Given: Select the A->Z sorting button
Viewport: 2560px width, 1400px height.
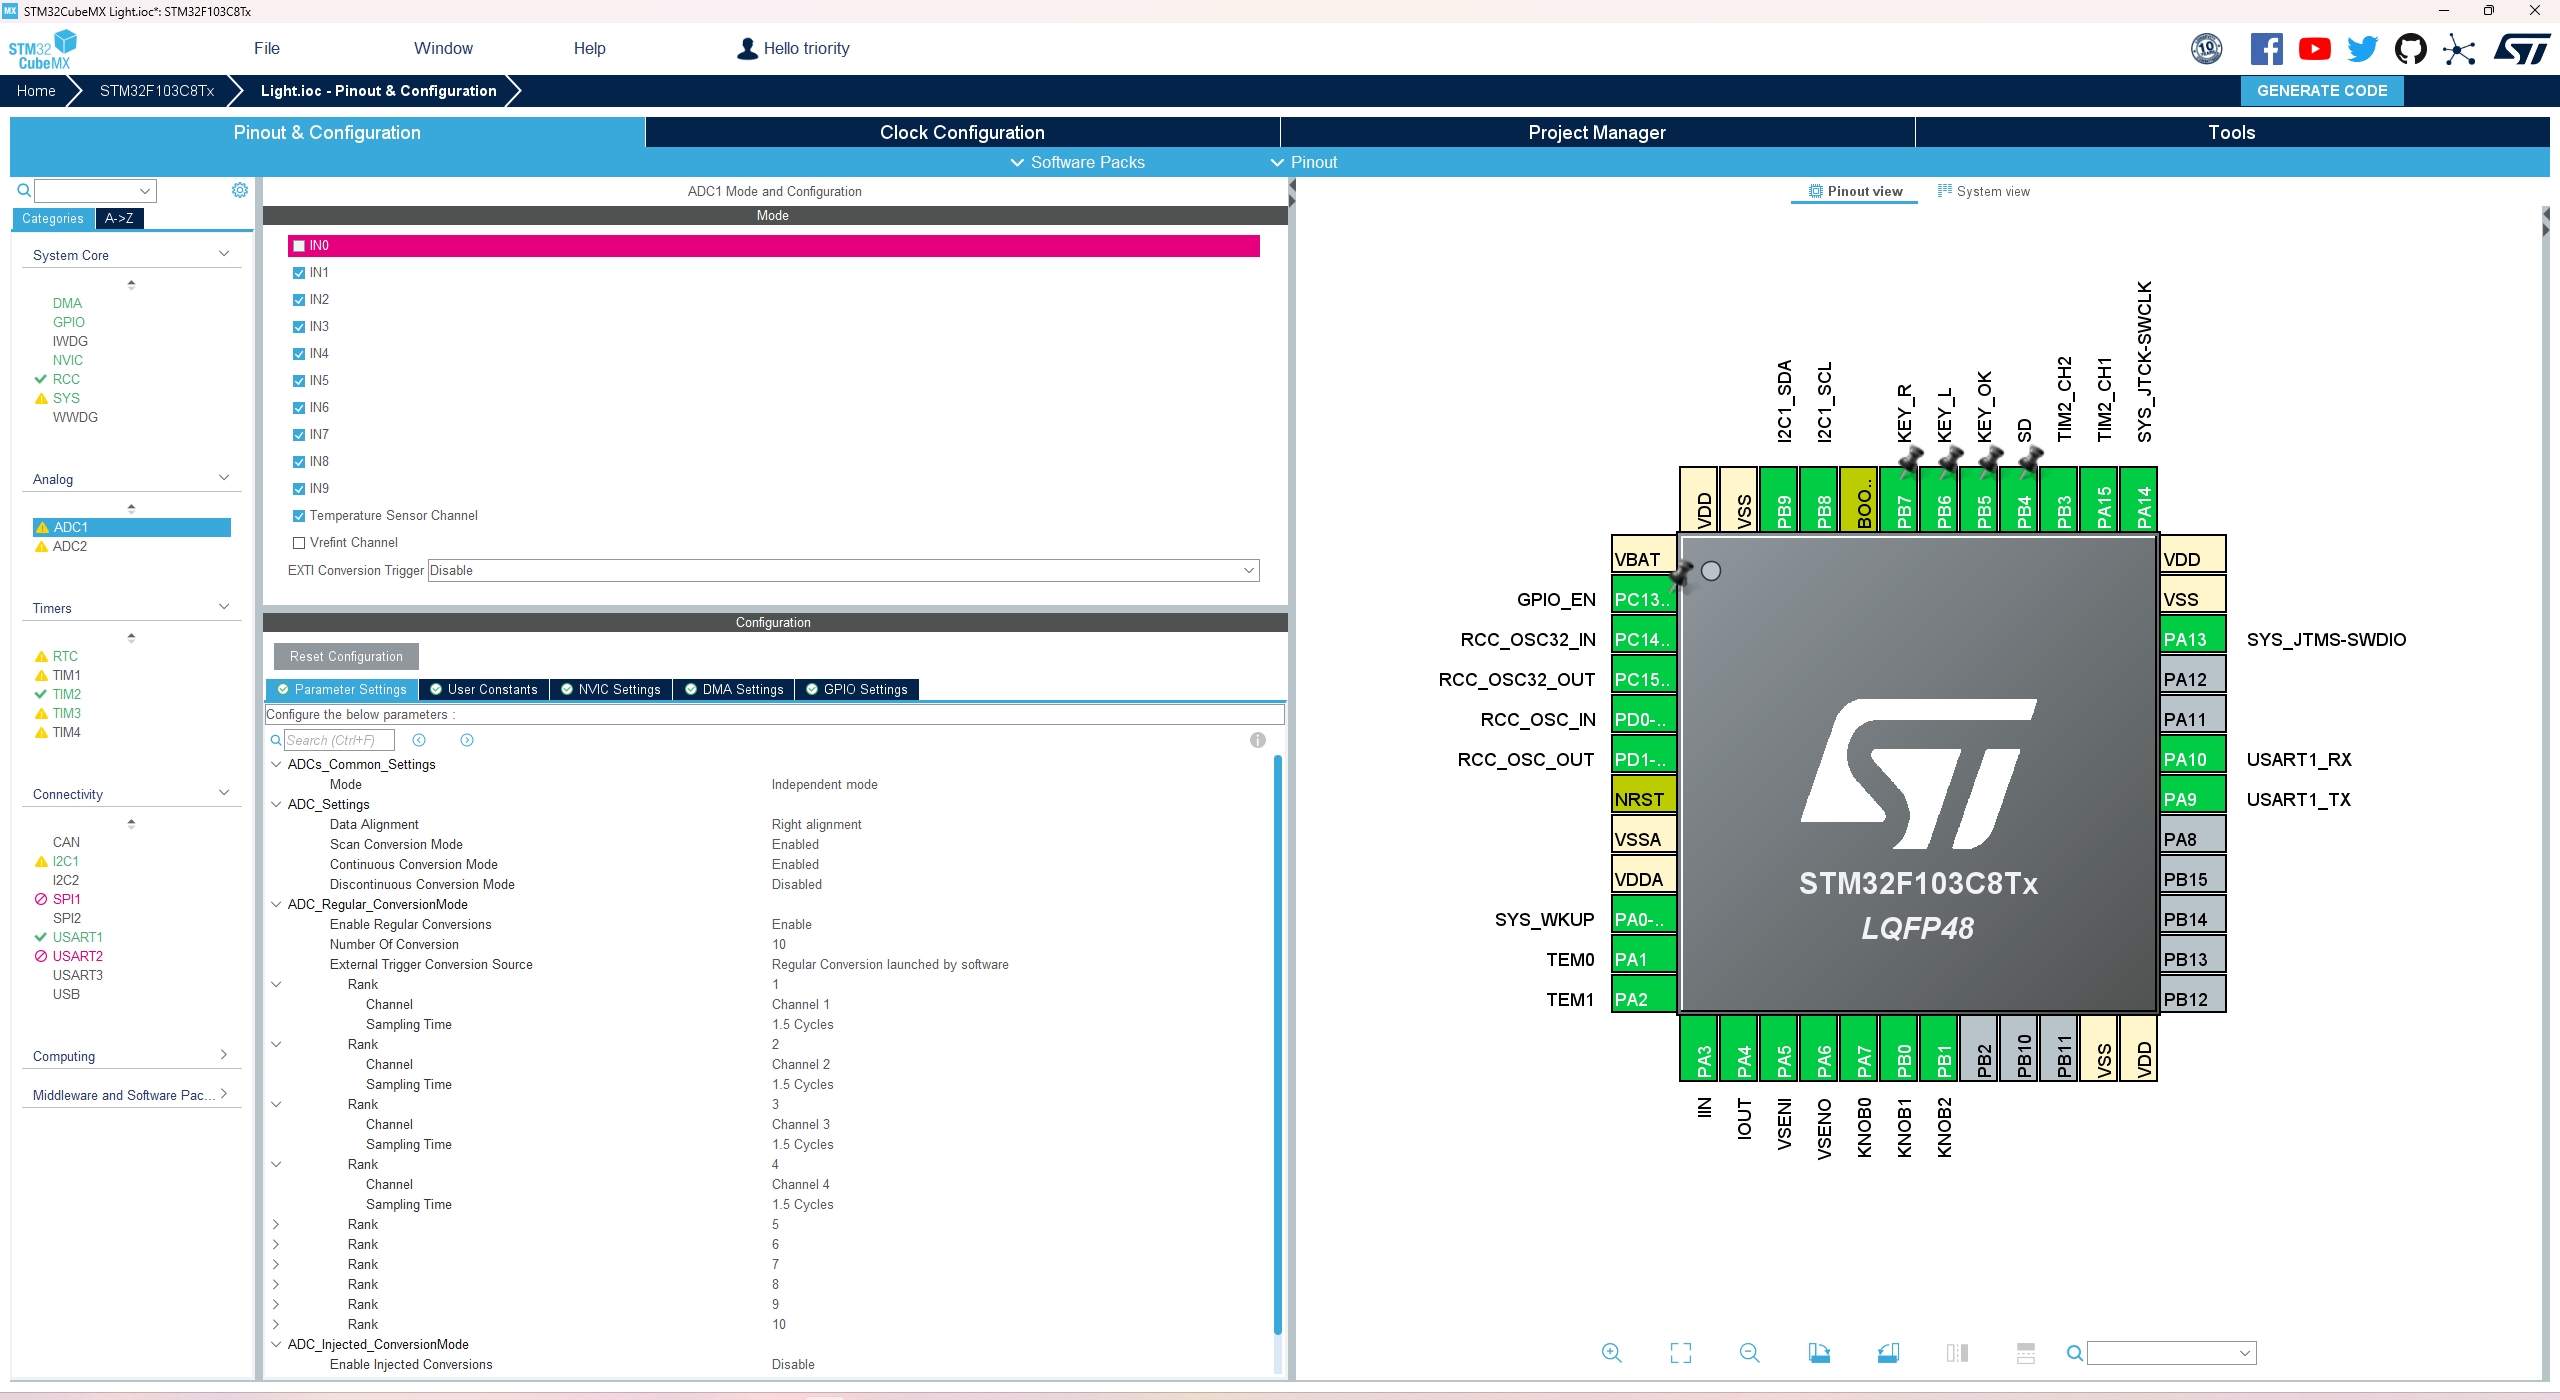Looking at the screenshot, I should coord(119,218).
